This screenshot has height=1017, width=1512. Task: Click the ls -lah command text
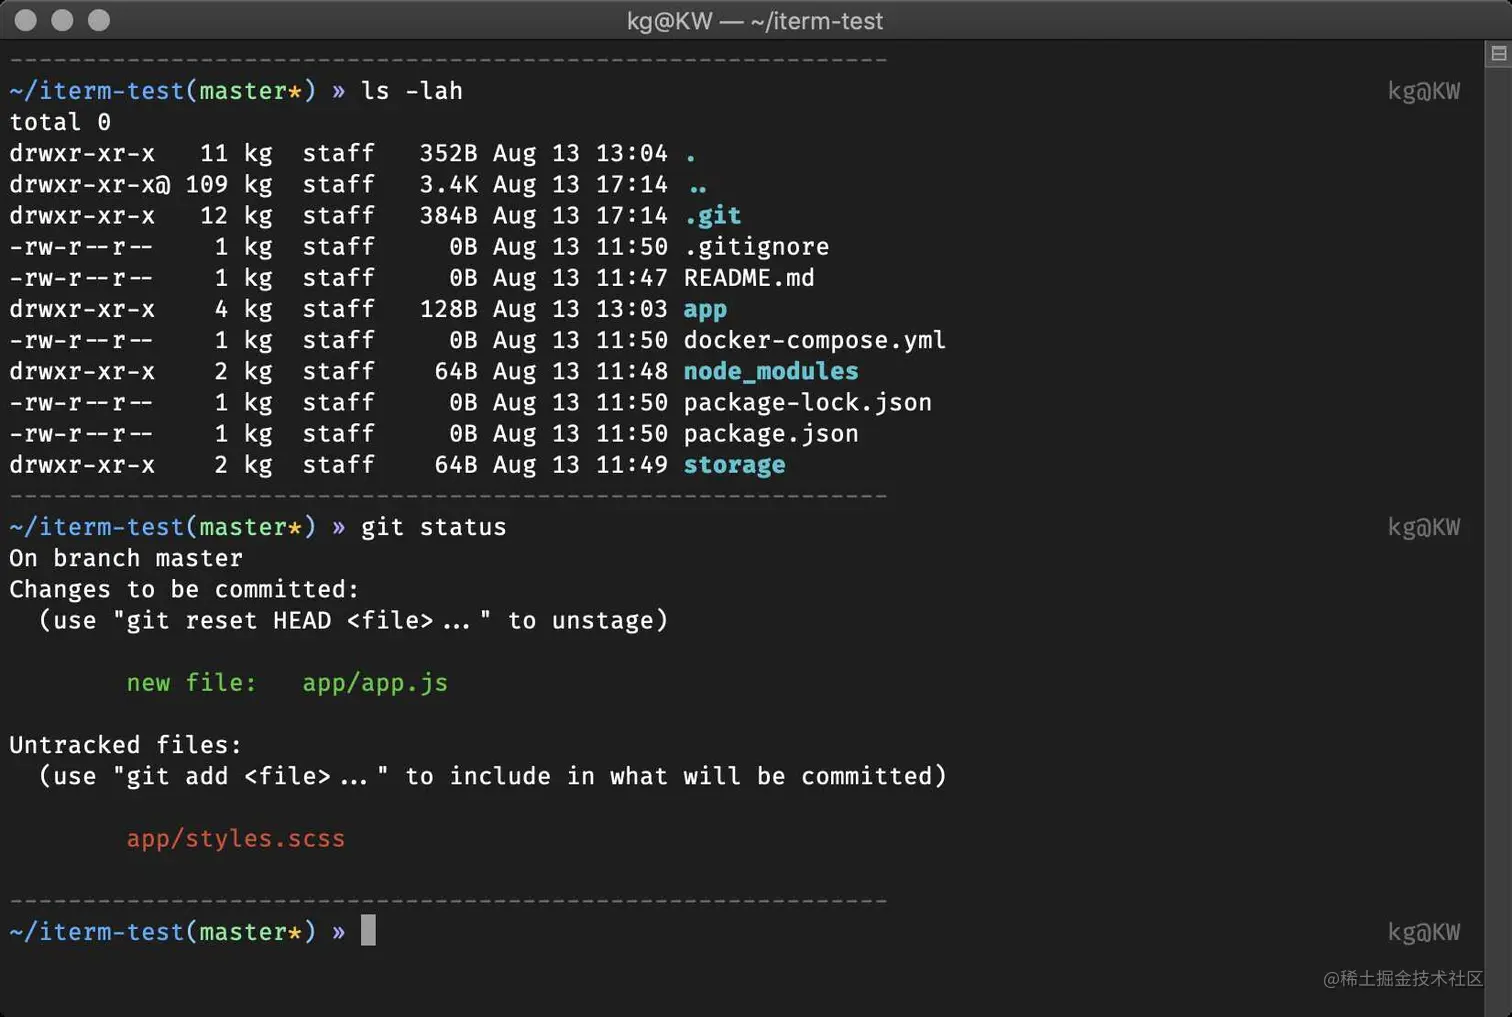coord(412,90)
